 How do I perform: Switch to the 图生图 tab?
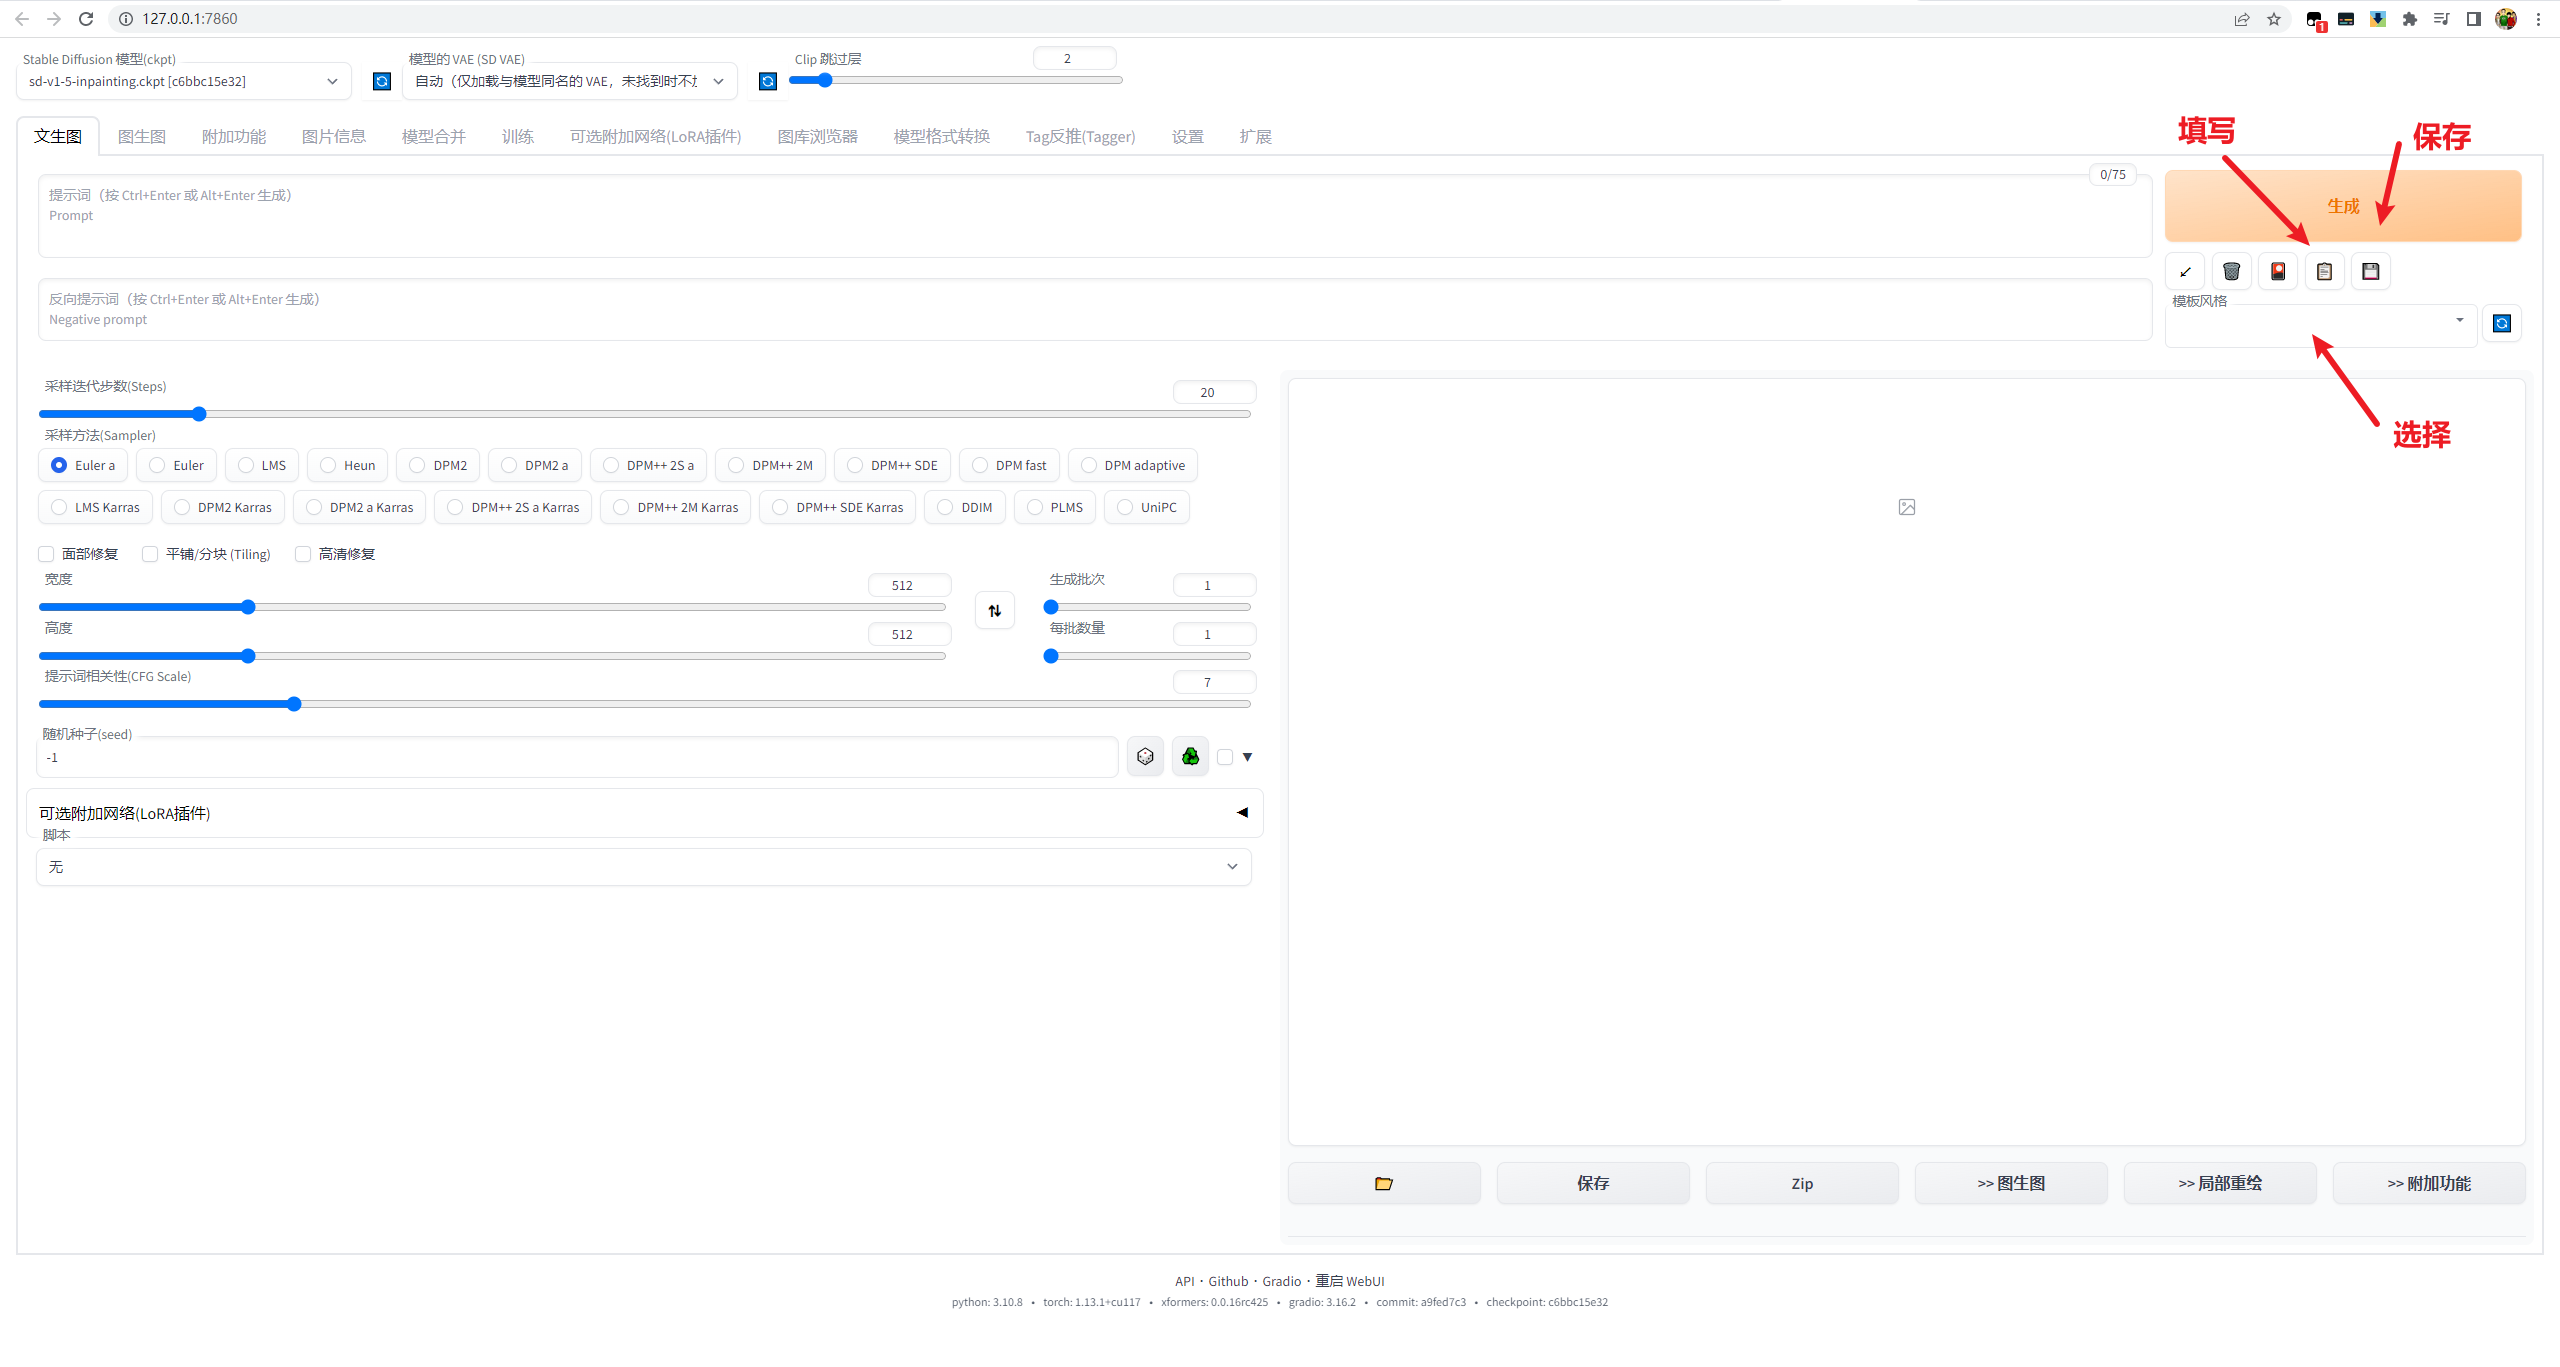(141, 136)
